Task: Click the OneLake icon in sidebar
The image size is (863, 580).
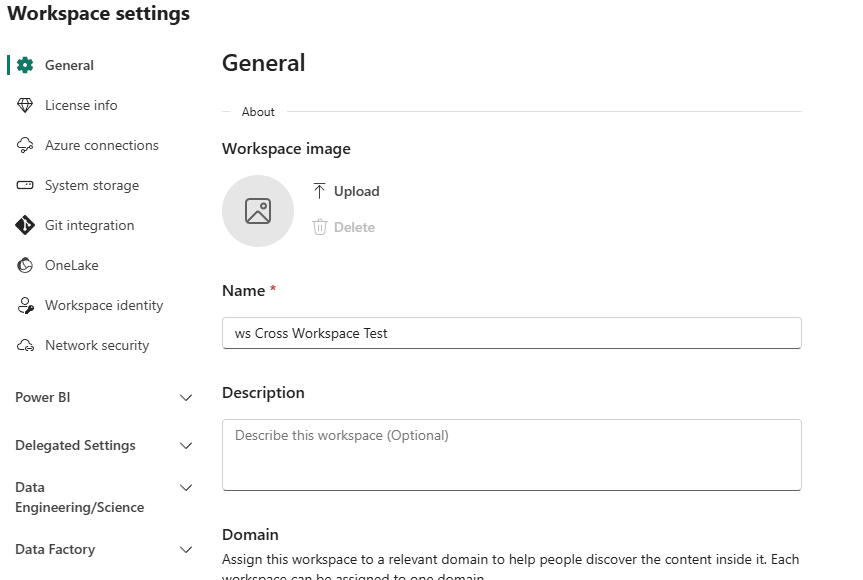Action: 25,266
